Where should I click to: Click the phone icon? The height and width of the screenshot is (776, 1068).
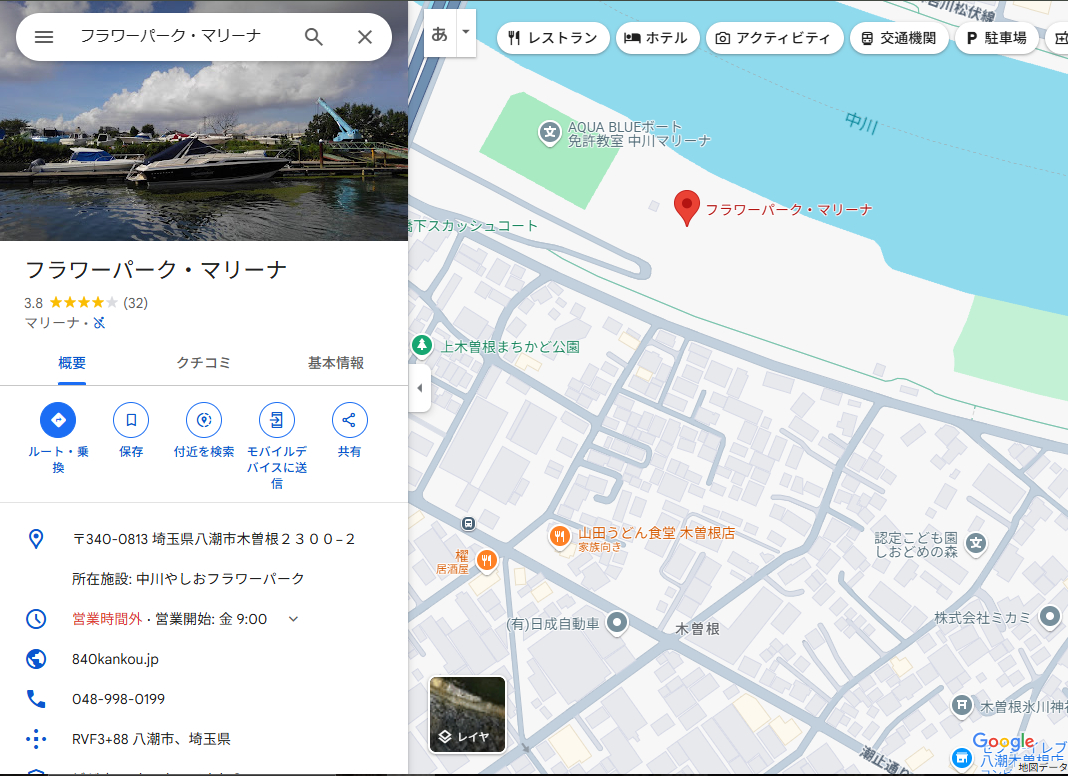pos(36,699)
